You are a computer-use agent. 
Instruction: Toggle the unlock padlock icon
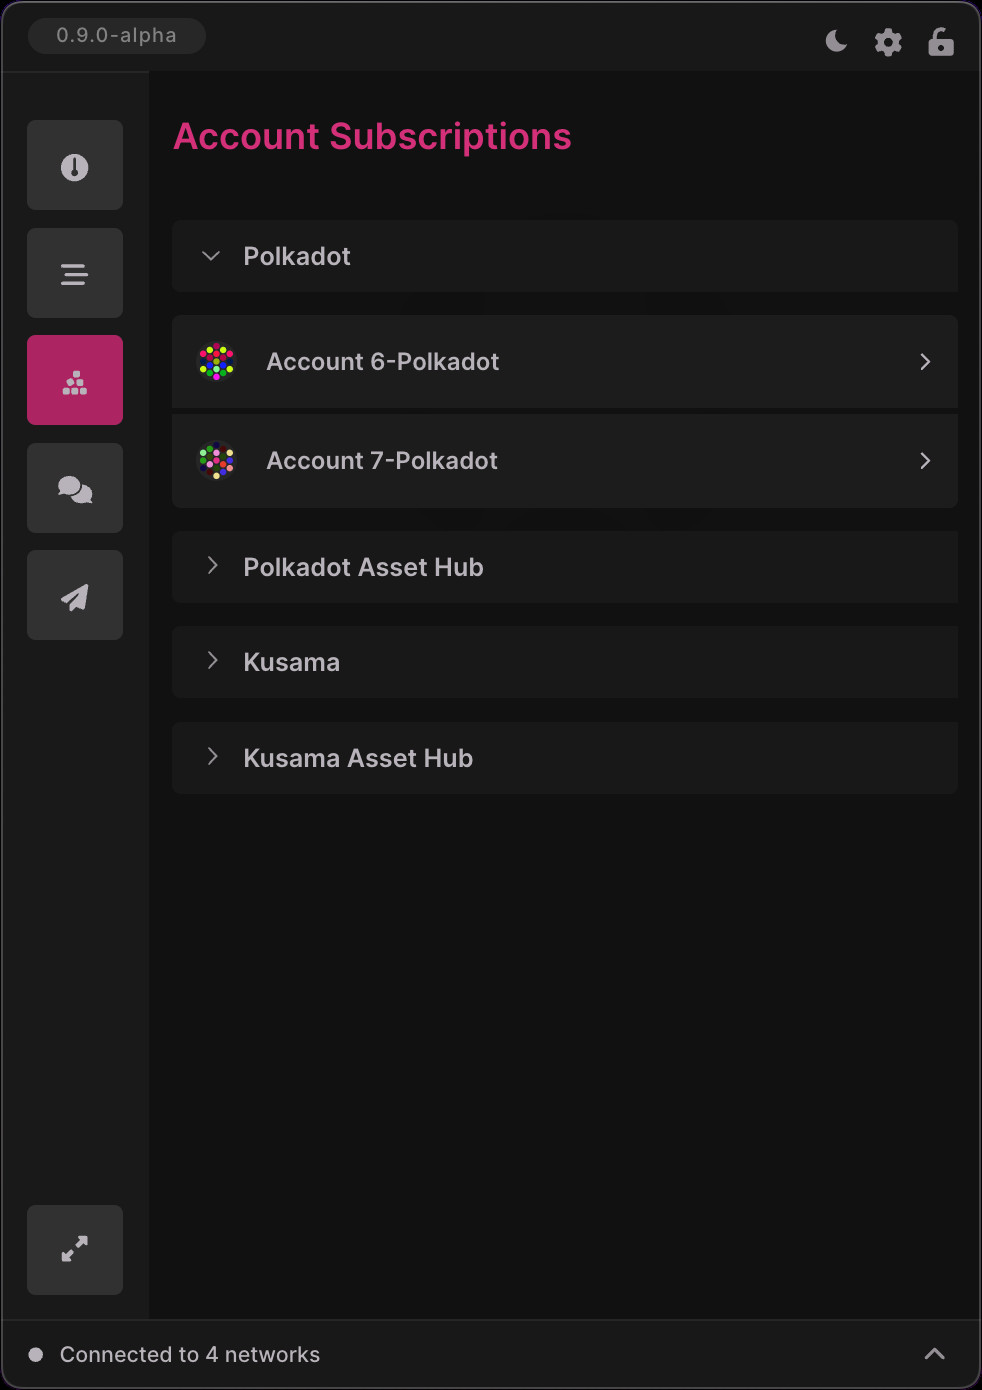941,42
